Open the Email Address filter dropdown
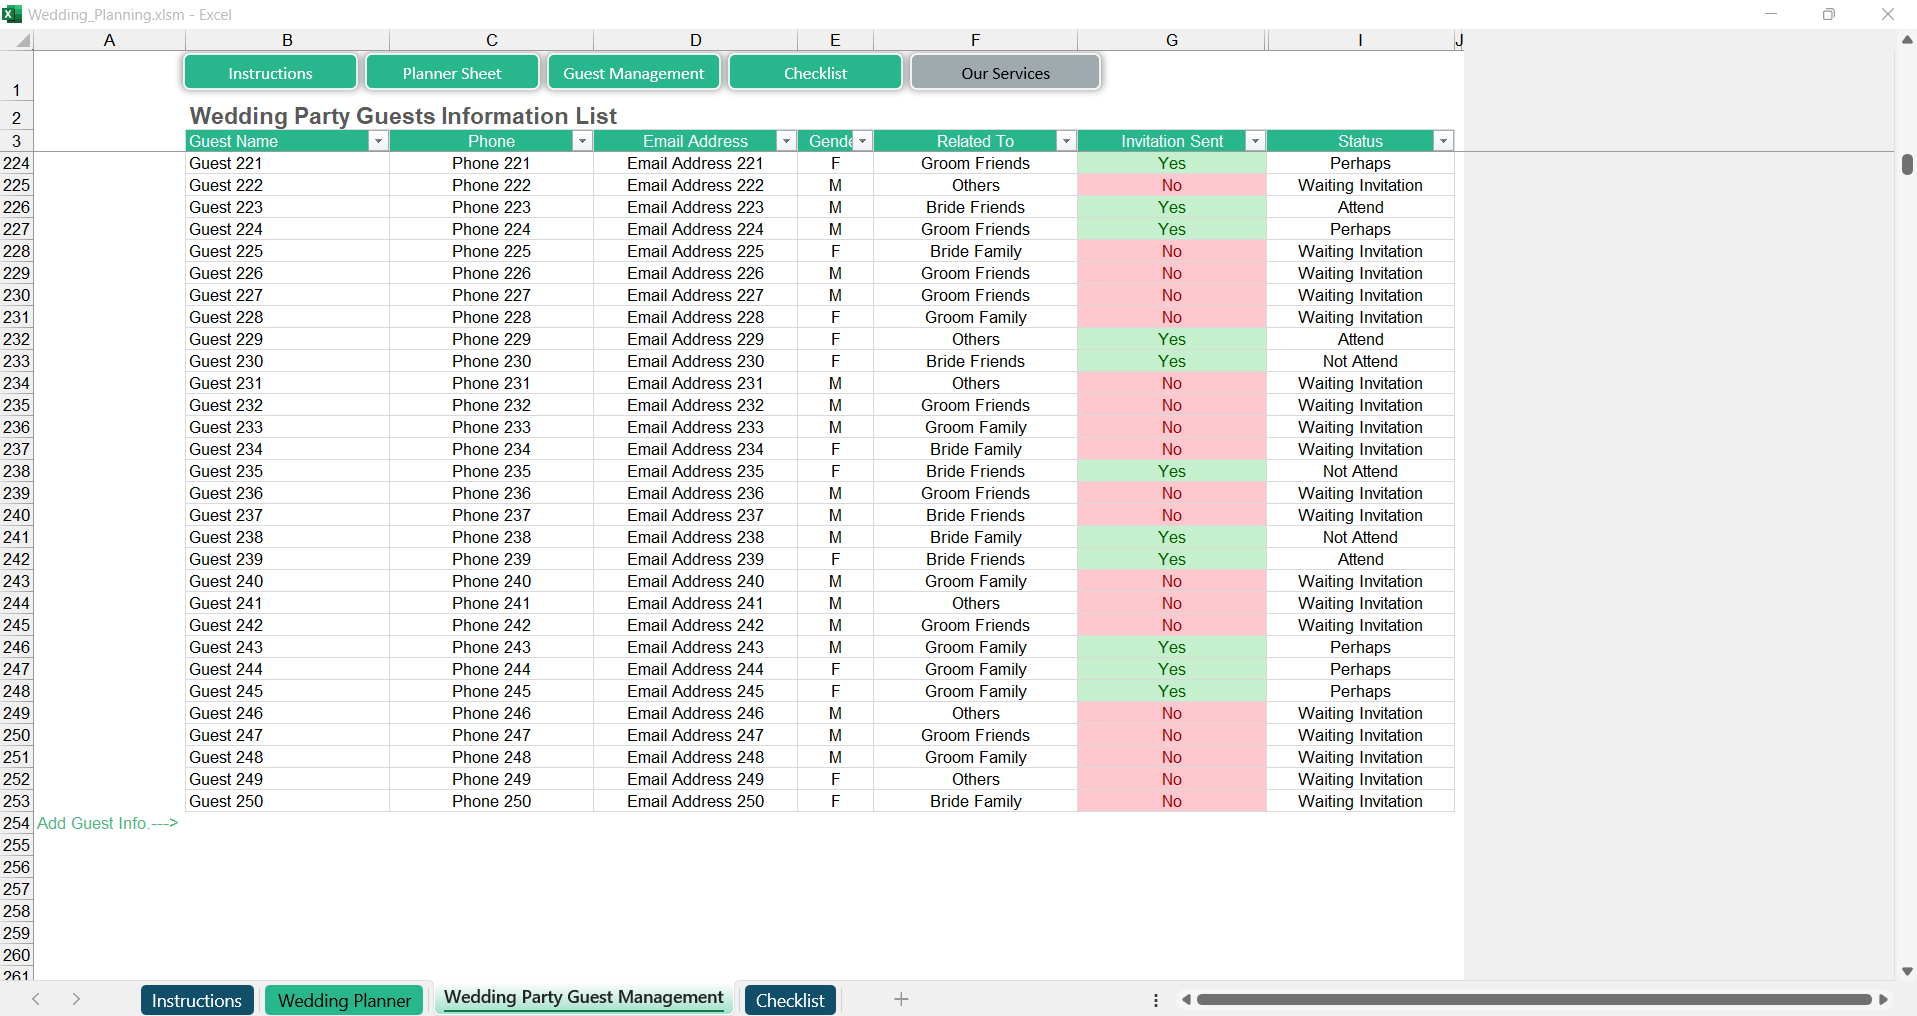 click(785, 142)
